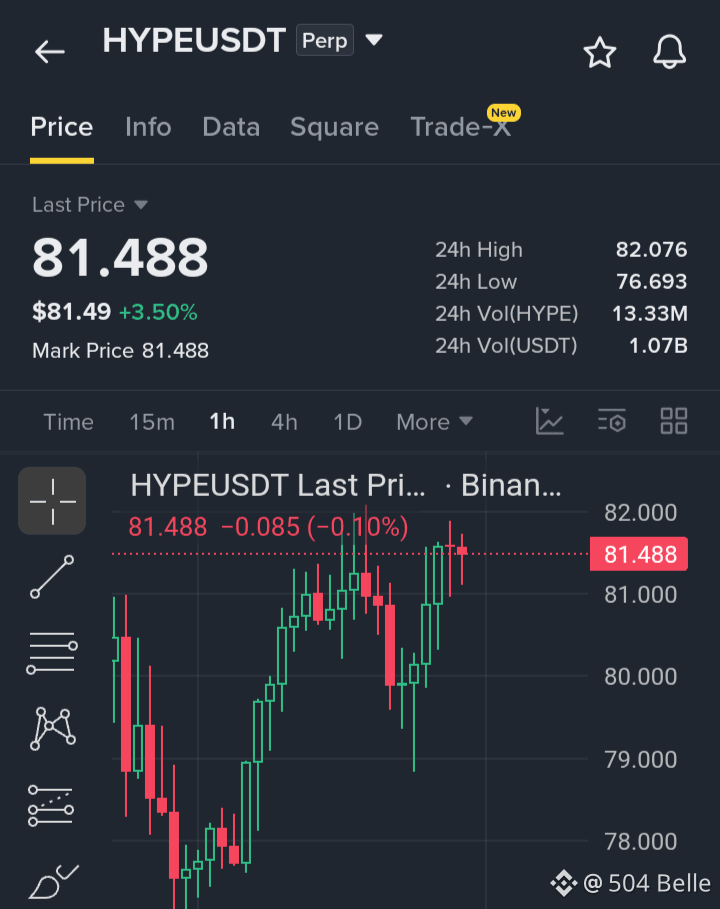Screen dimensions: 720x909
Task: Open the Last Price dropdown
Action: [x=90, y=205]
